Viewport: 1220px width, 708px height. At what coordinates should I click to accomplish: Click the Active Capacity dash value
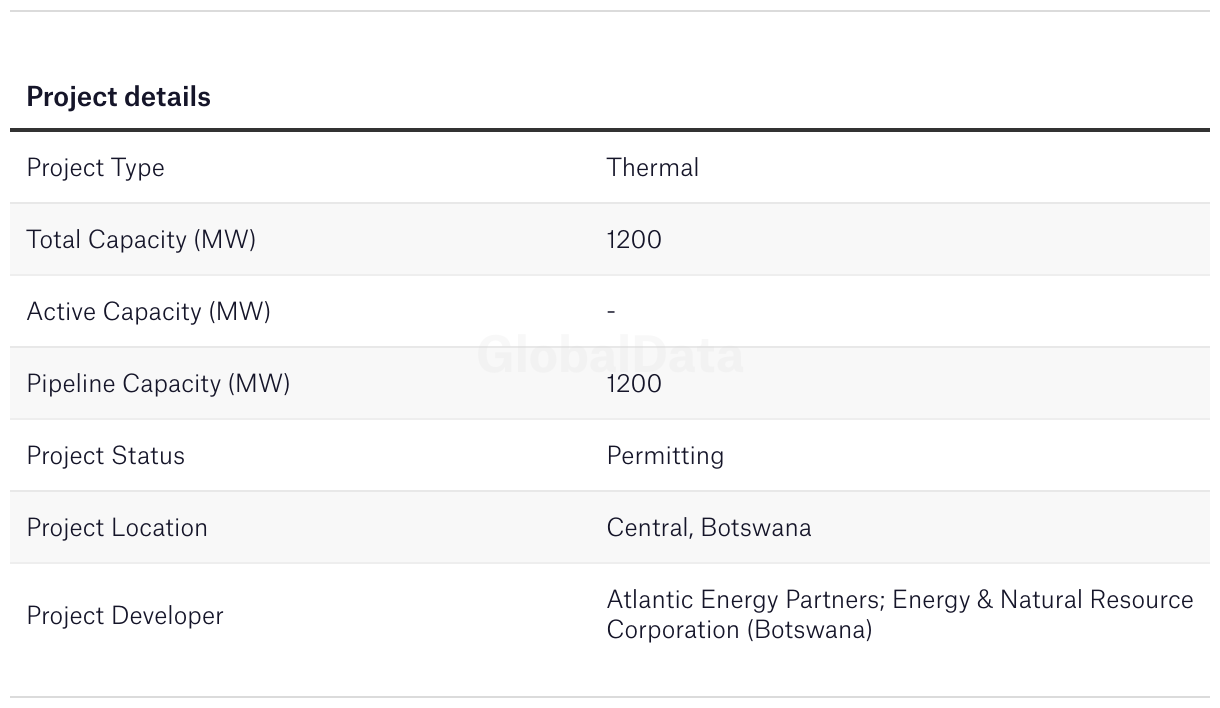pos(611,312)
